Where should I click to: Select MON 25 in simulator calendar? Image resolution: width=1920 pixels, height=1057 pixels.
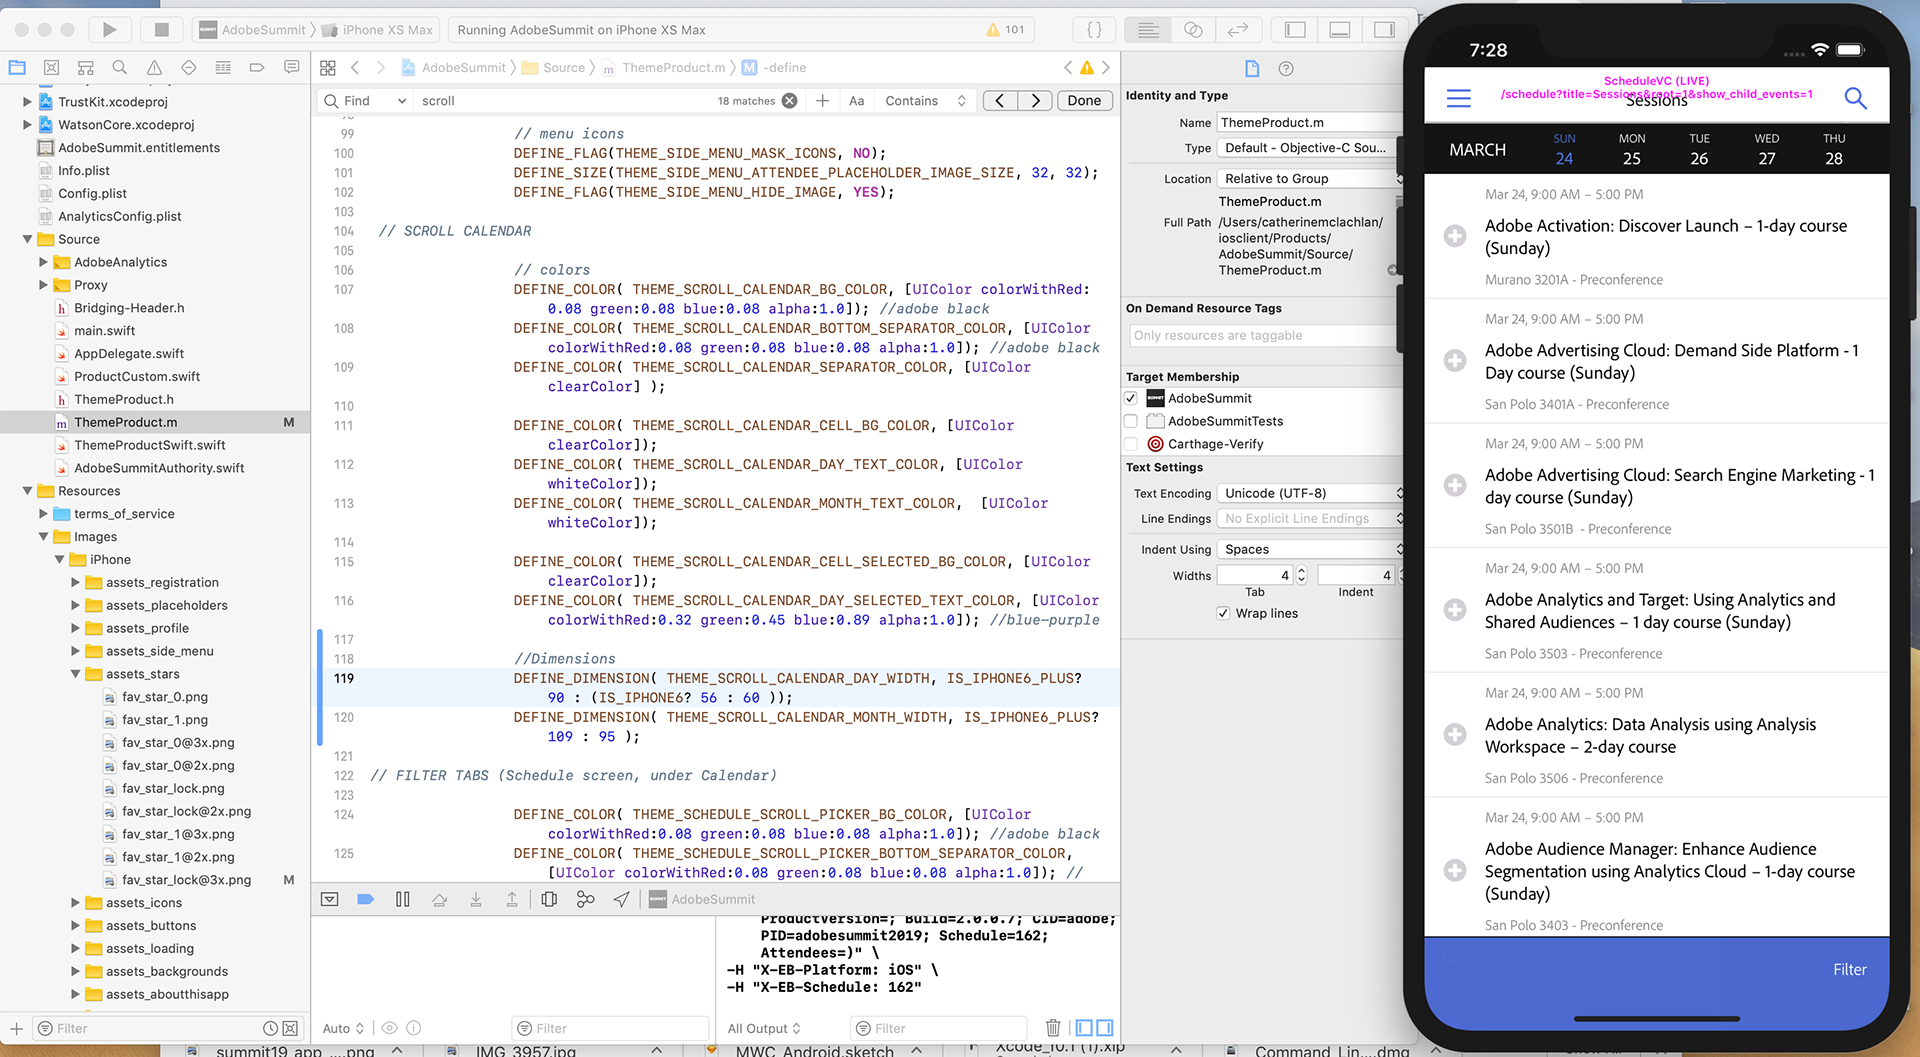(x=1632, y=149)
